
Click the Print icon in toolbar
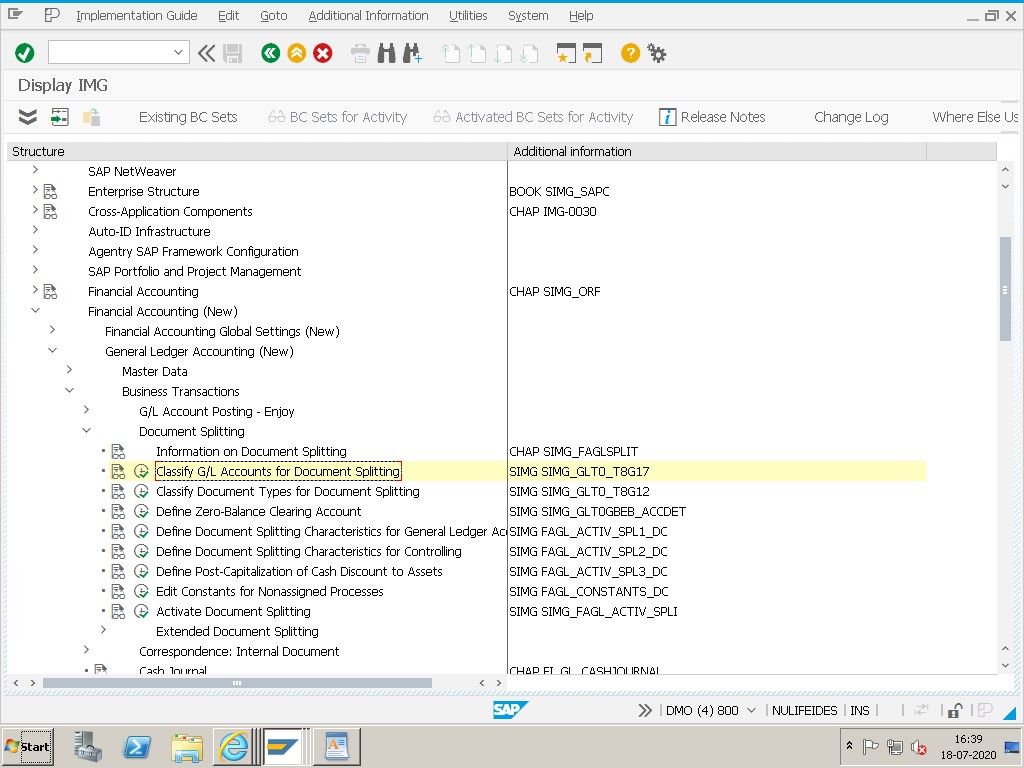(360, 54)
